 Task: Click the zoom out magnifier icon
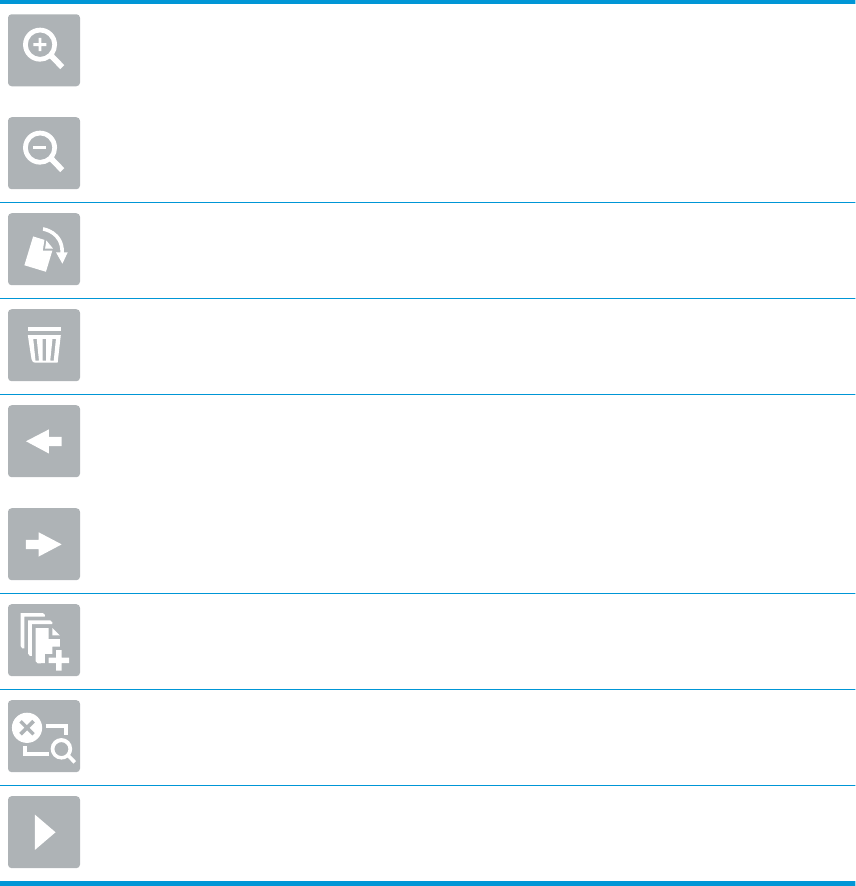pos(44,153)
